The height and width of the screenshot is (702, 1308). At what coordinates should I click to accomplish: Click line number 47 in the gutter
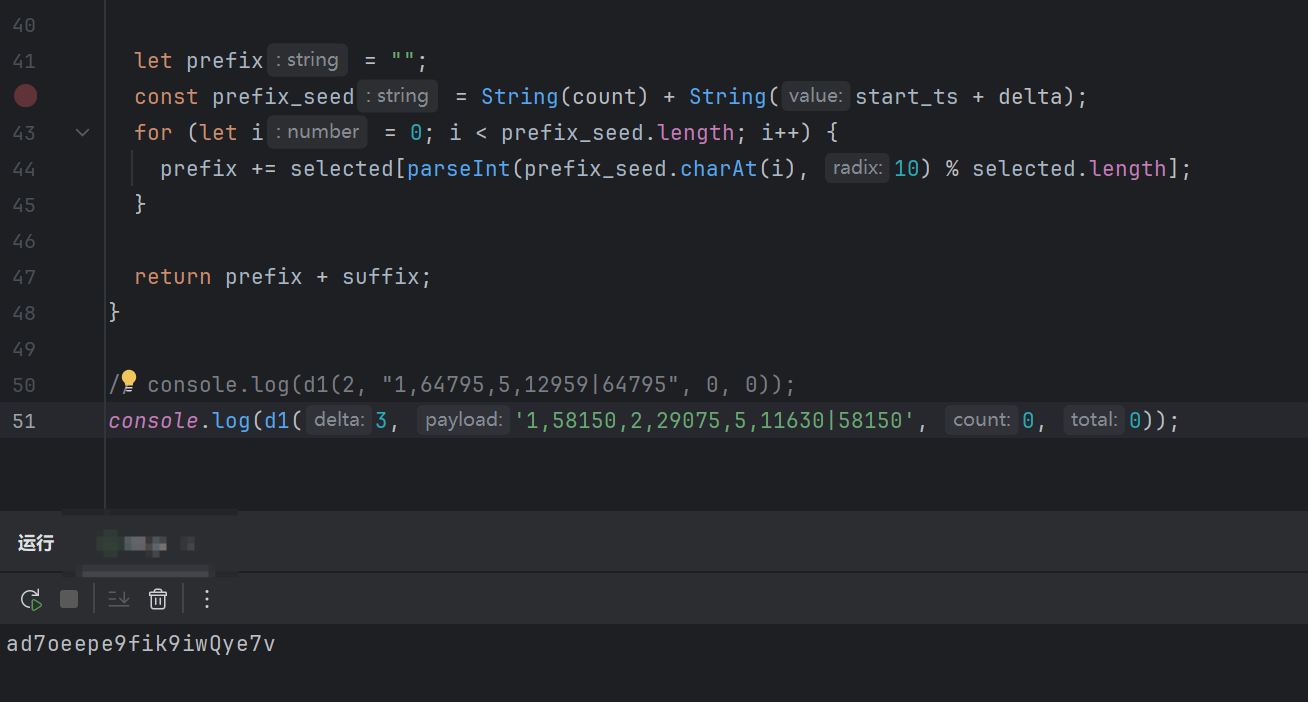(x=24, y=277)
